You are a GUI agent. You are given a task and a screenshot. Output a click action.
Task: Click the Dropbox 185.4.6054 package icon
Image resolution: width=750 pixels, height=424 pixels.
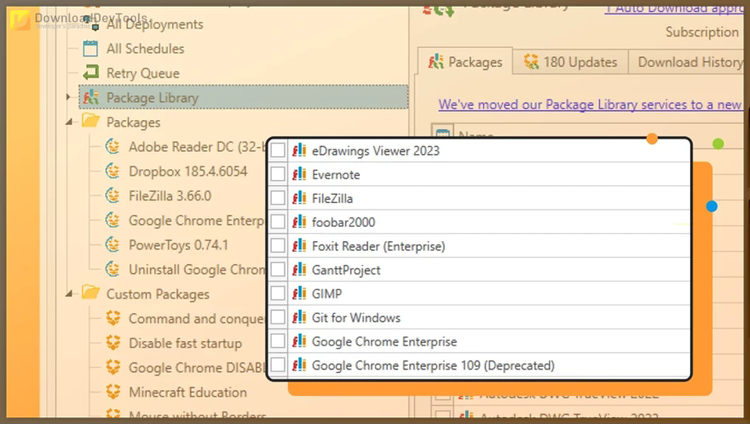coord(113,171)
